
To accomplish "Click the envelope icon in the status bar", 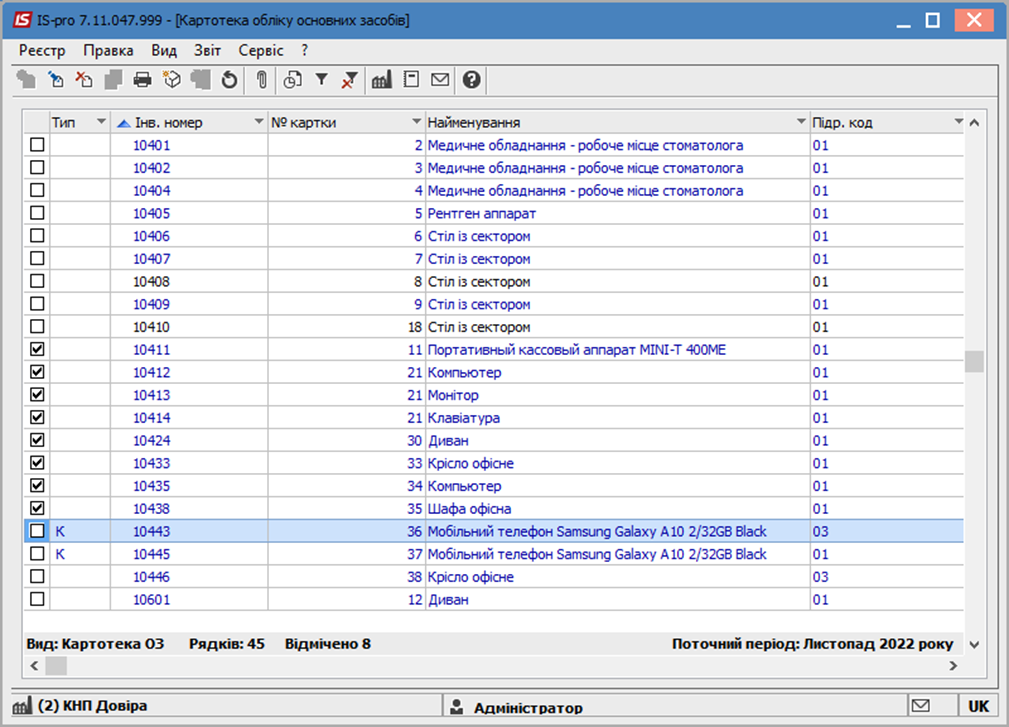I will tap(921, 706).
